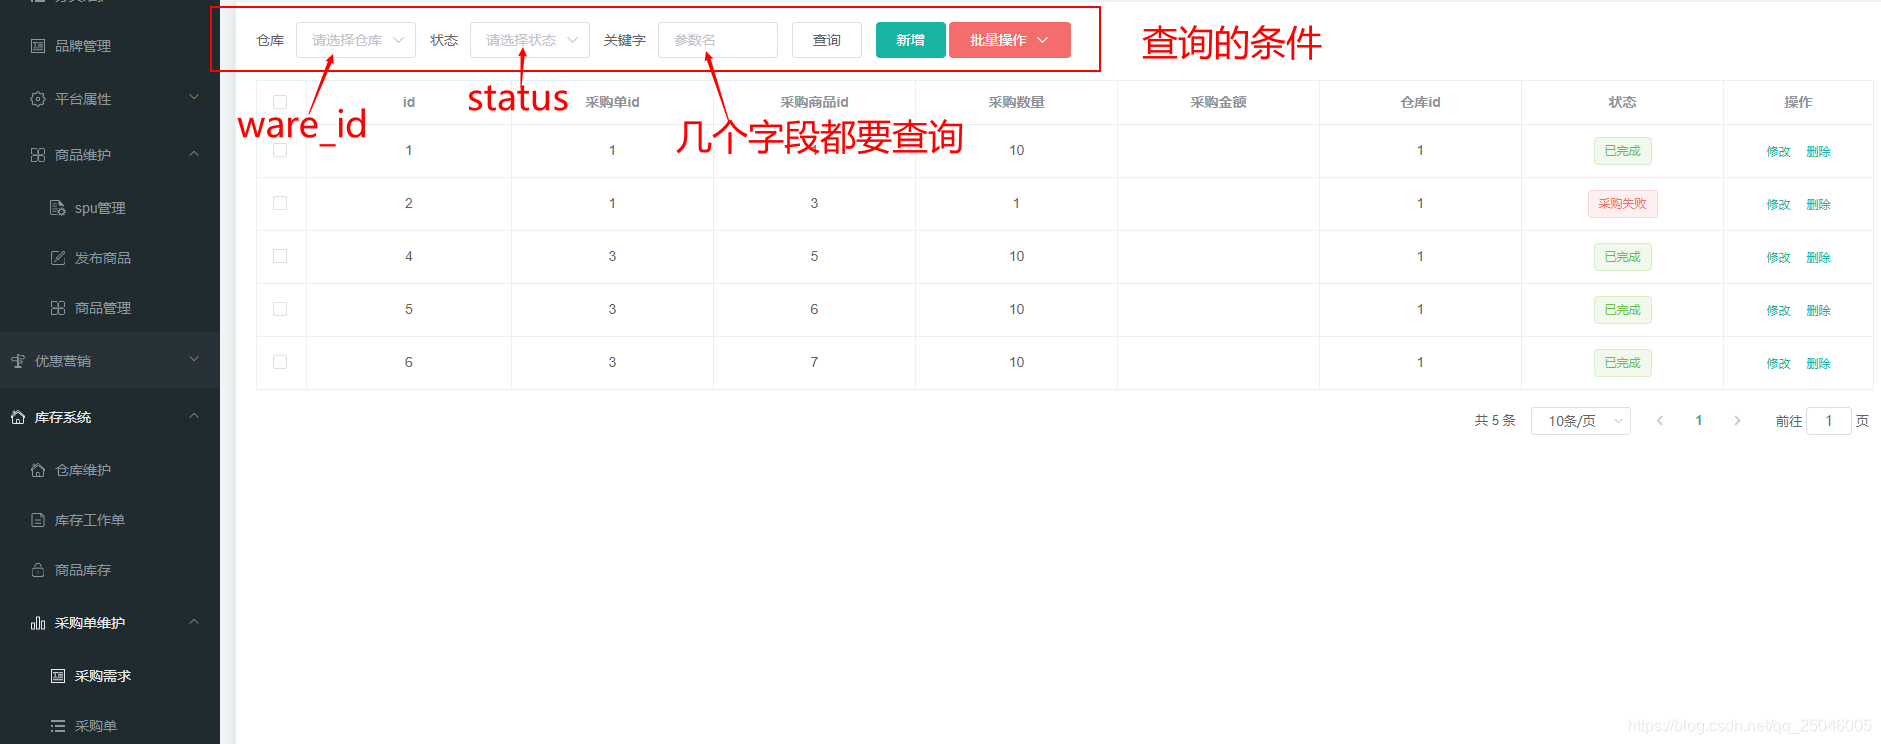
Task: Open the 批量操作 dropdown button
Action: point(1010,40)
